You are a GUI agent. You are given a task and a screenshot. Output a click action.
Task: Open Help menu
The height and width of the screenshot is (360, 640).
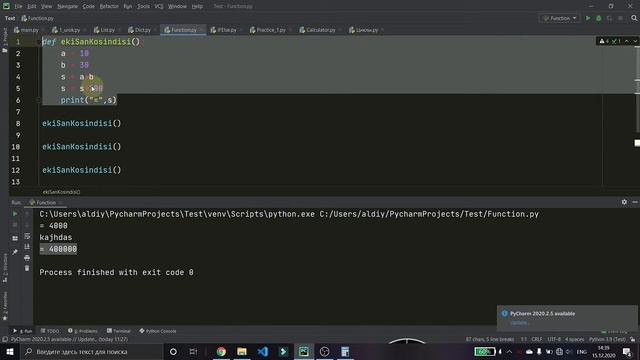pos(197,6)
